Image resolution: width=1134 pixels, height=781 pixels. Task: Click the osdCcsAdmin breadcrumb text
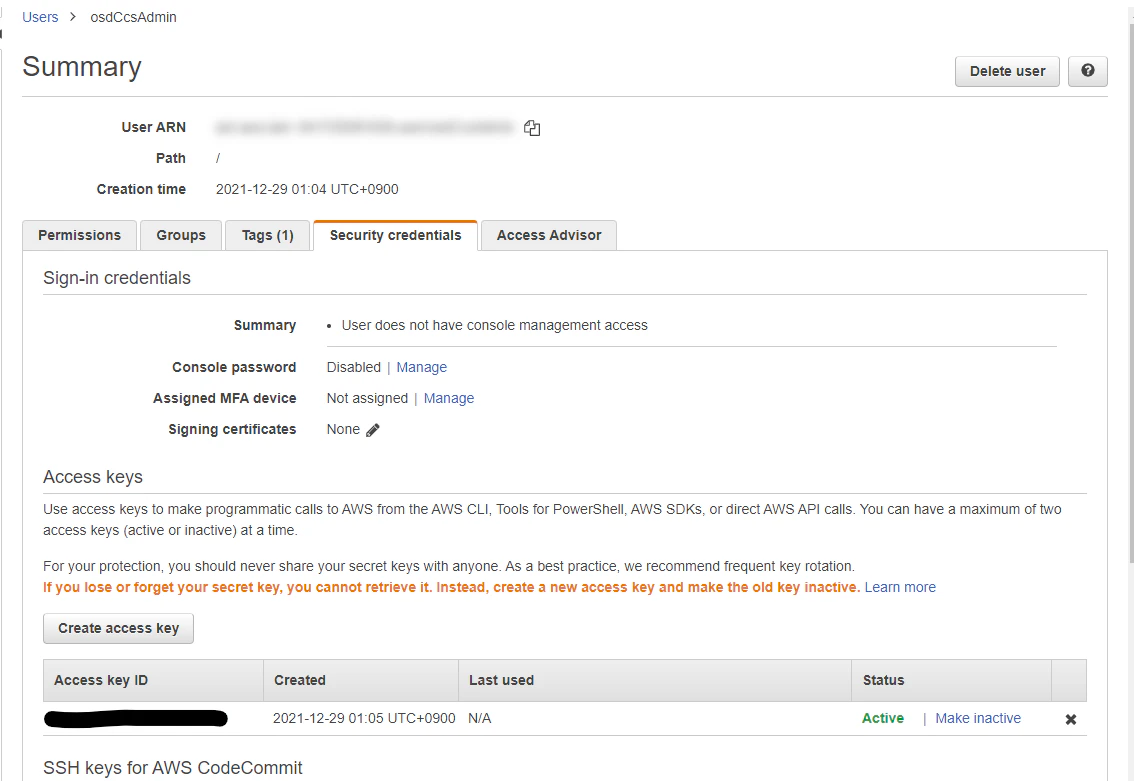coord(133,17)
